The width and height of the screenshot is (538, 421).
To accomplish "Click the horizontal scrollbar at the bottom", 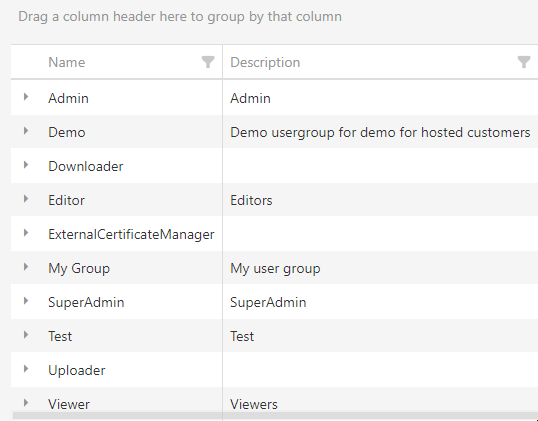I will (274, 416).
